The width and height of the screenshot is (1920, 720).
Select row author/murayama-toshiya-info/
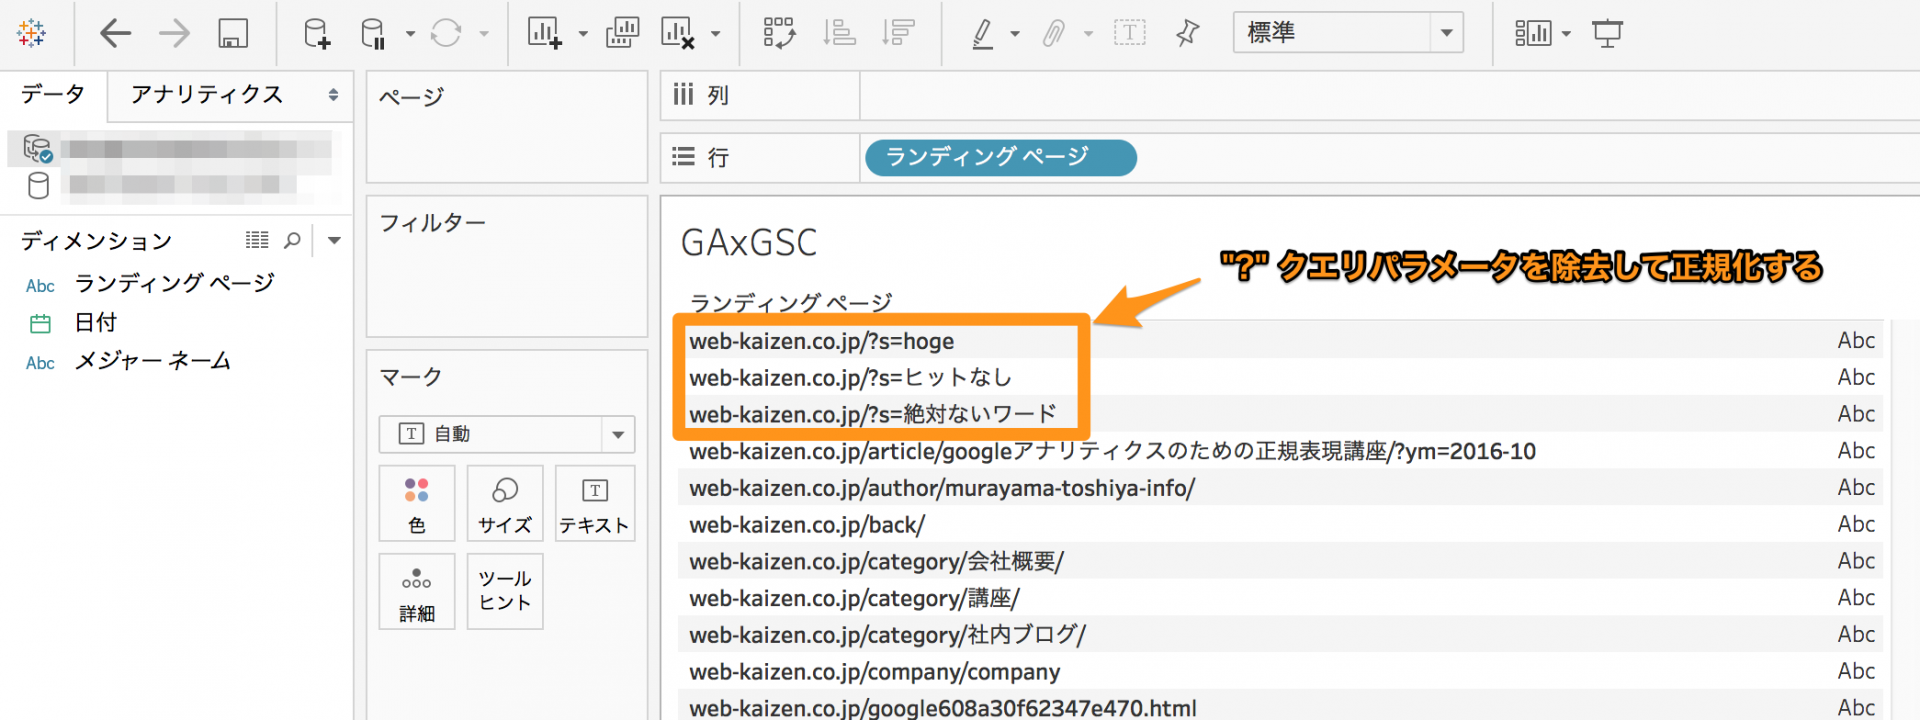coord(942,488)
